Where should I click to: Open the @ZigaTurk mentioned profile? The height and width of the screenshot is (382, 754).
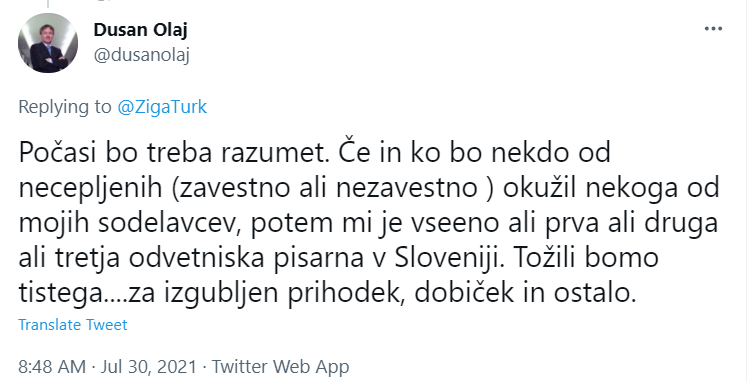click(162, 107)
